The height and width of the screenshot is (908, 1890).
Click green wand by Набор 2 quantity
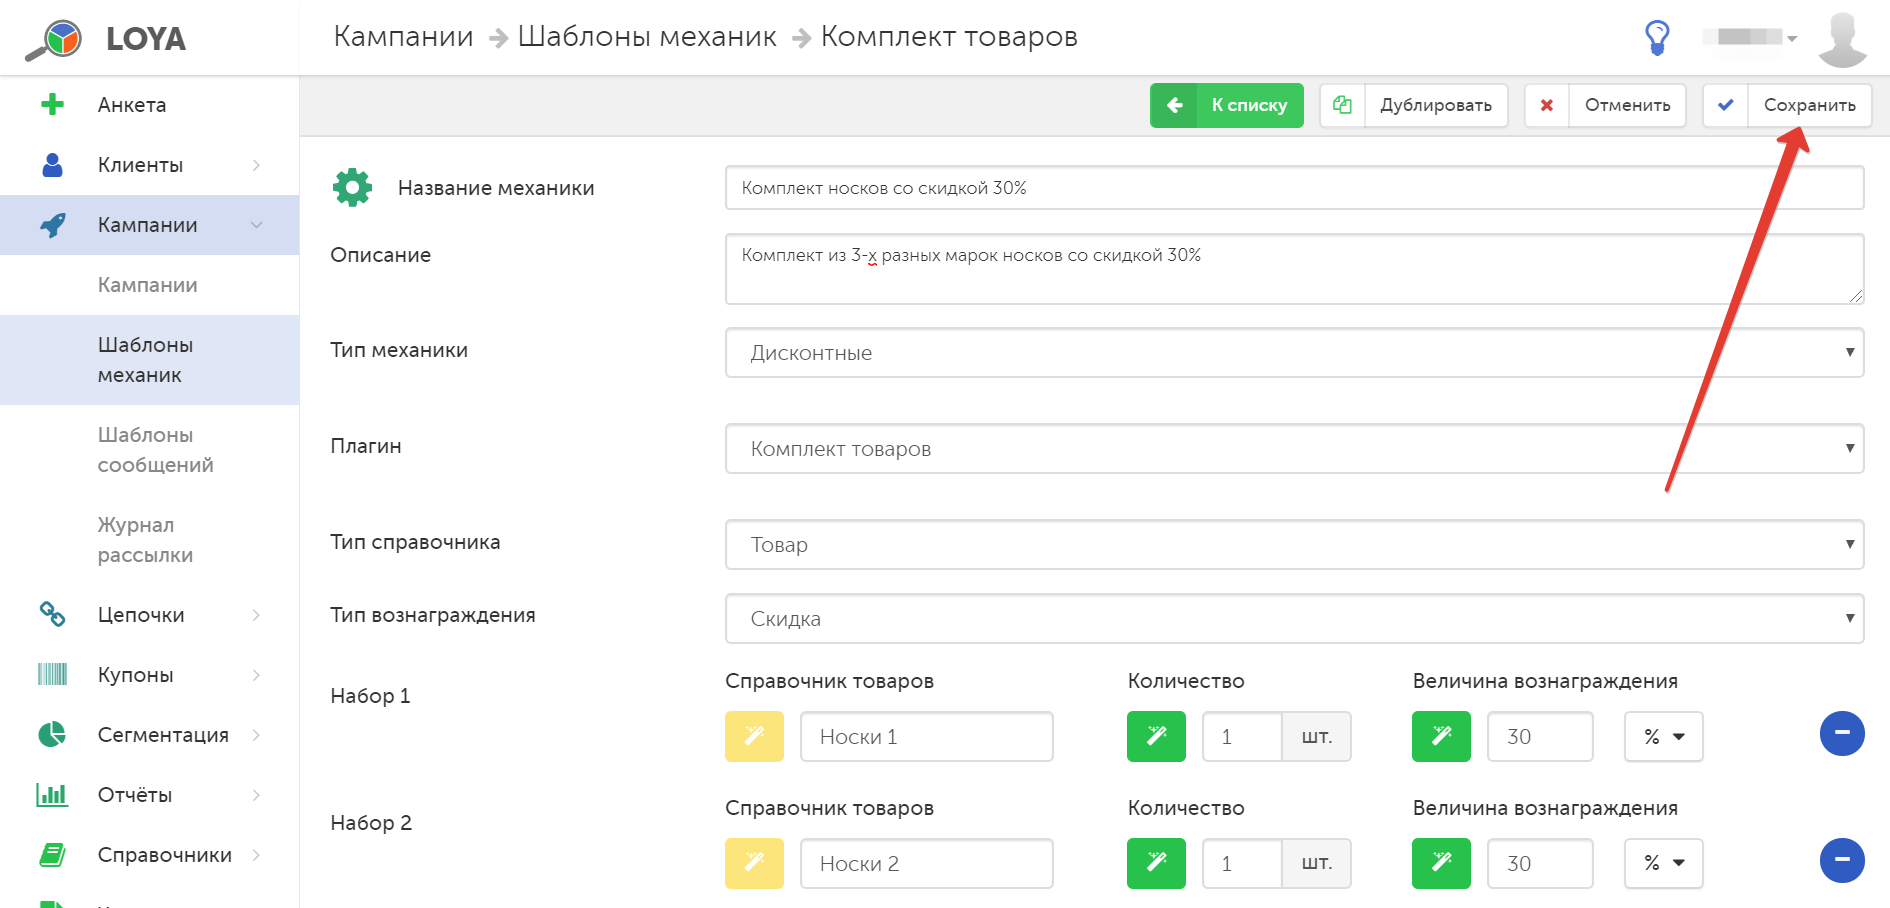1157,863
